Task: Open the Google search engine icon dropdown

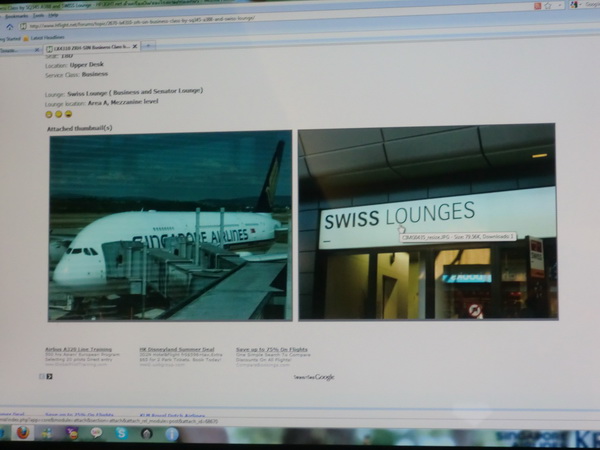Action: coord(575,5)
